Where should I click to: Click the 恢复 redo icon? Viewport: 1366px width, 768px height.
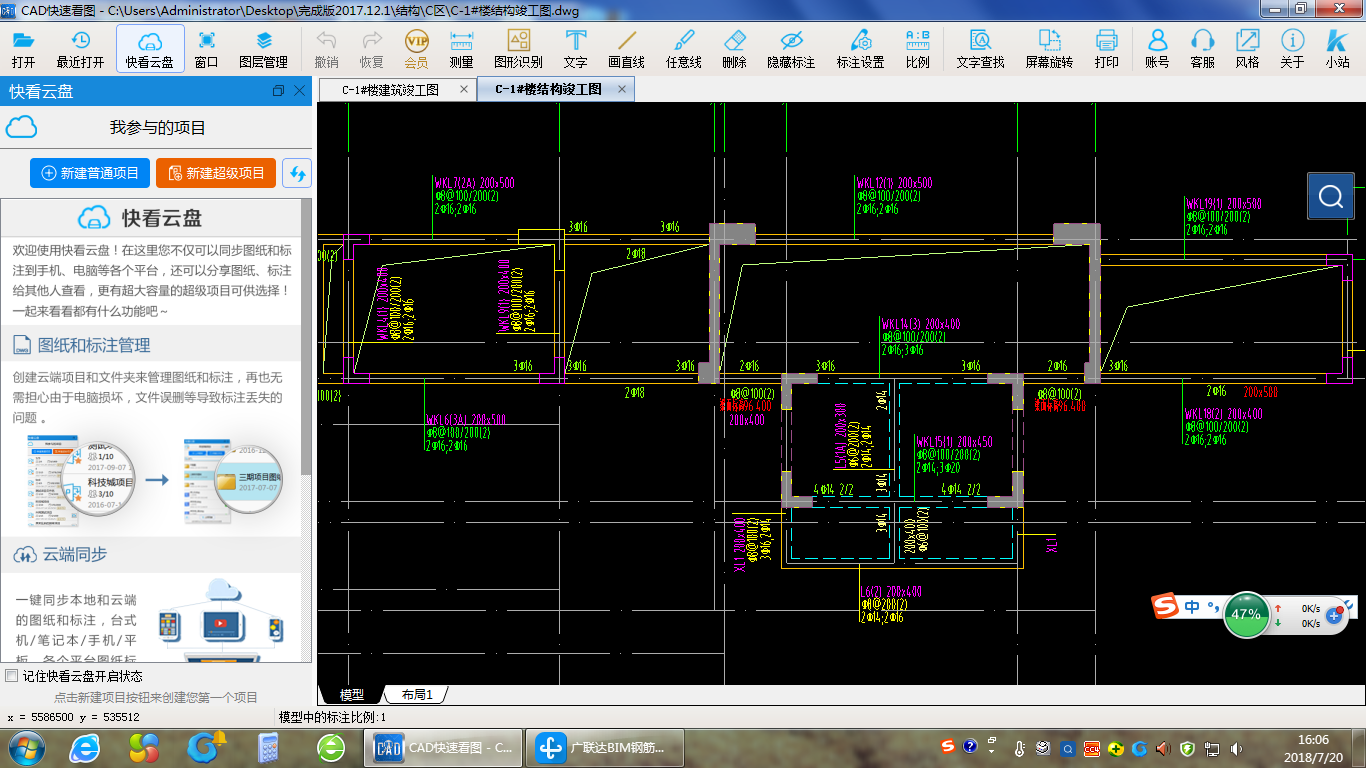(x=372, y=49)
